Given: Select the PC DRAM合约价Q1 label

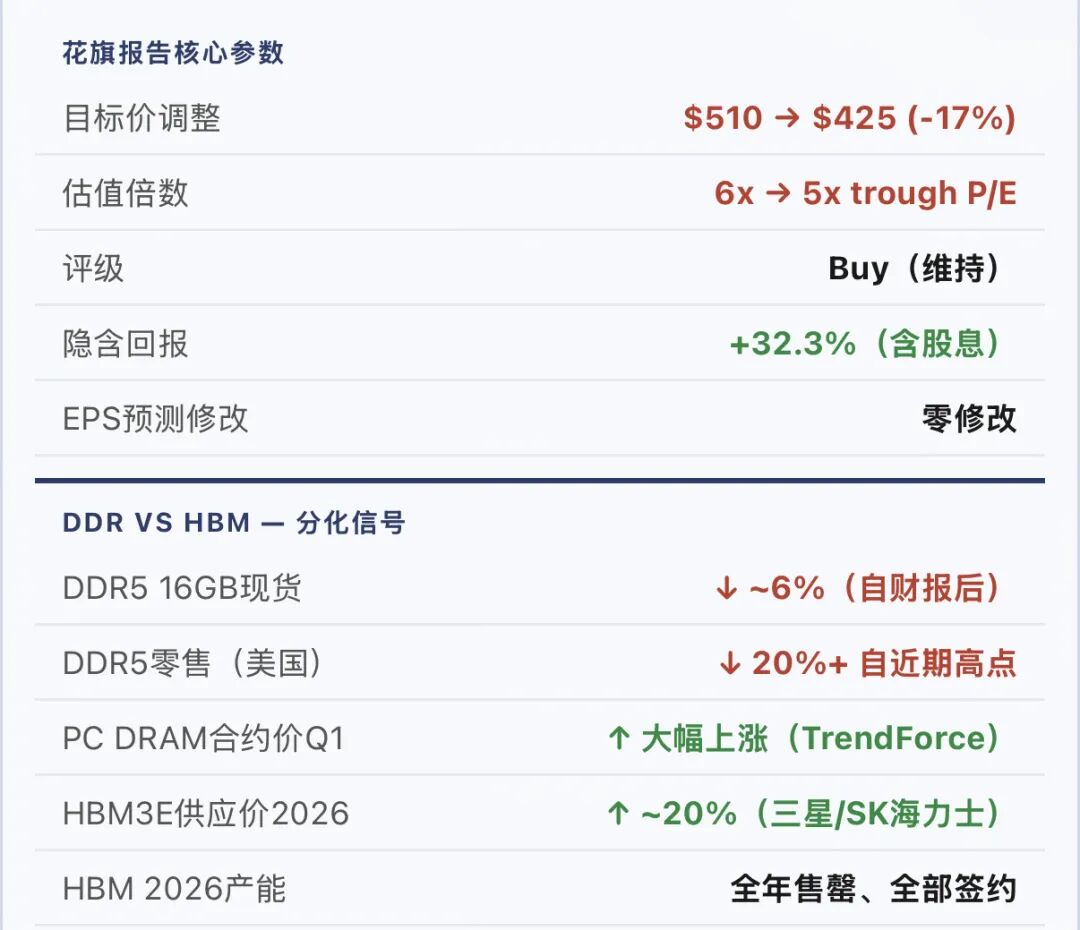Looking at the screenshot, I should (x=203, y=739).
